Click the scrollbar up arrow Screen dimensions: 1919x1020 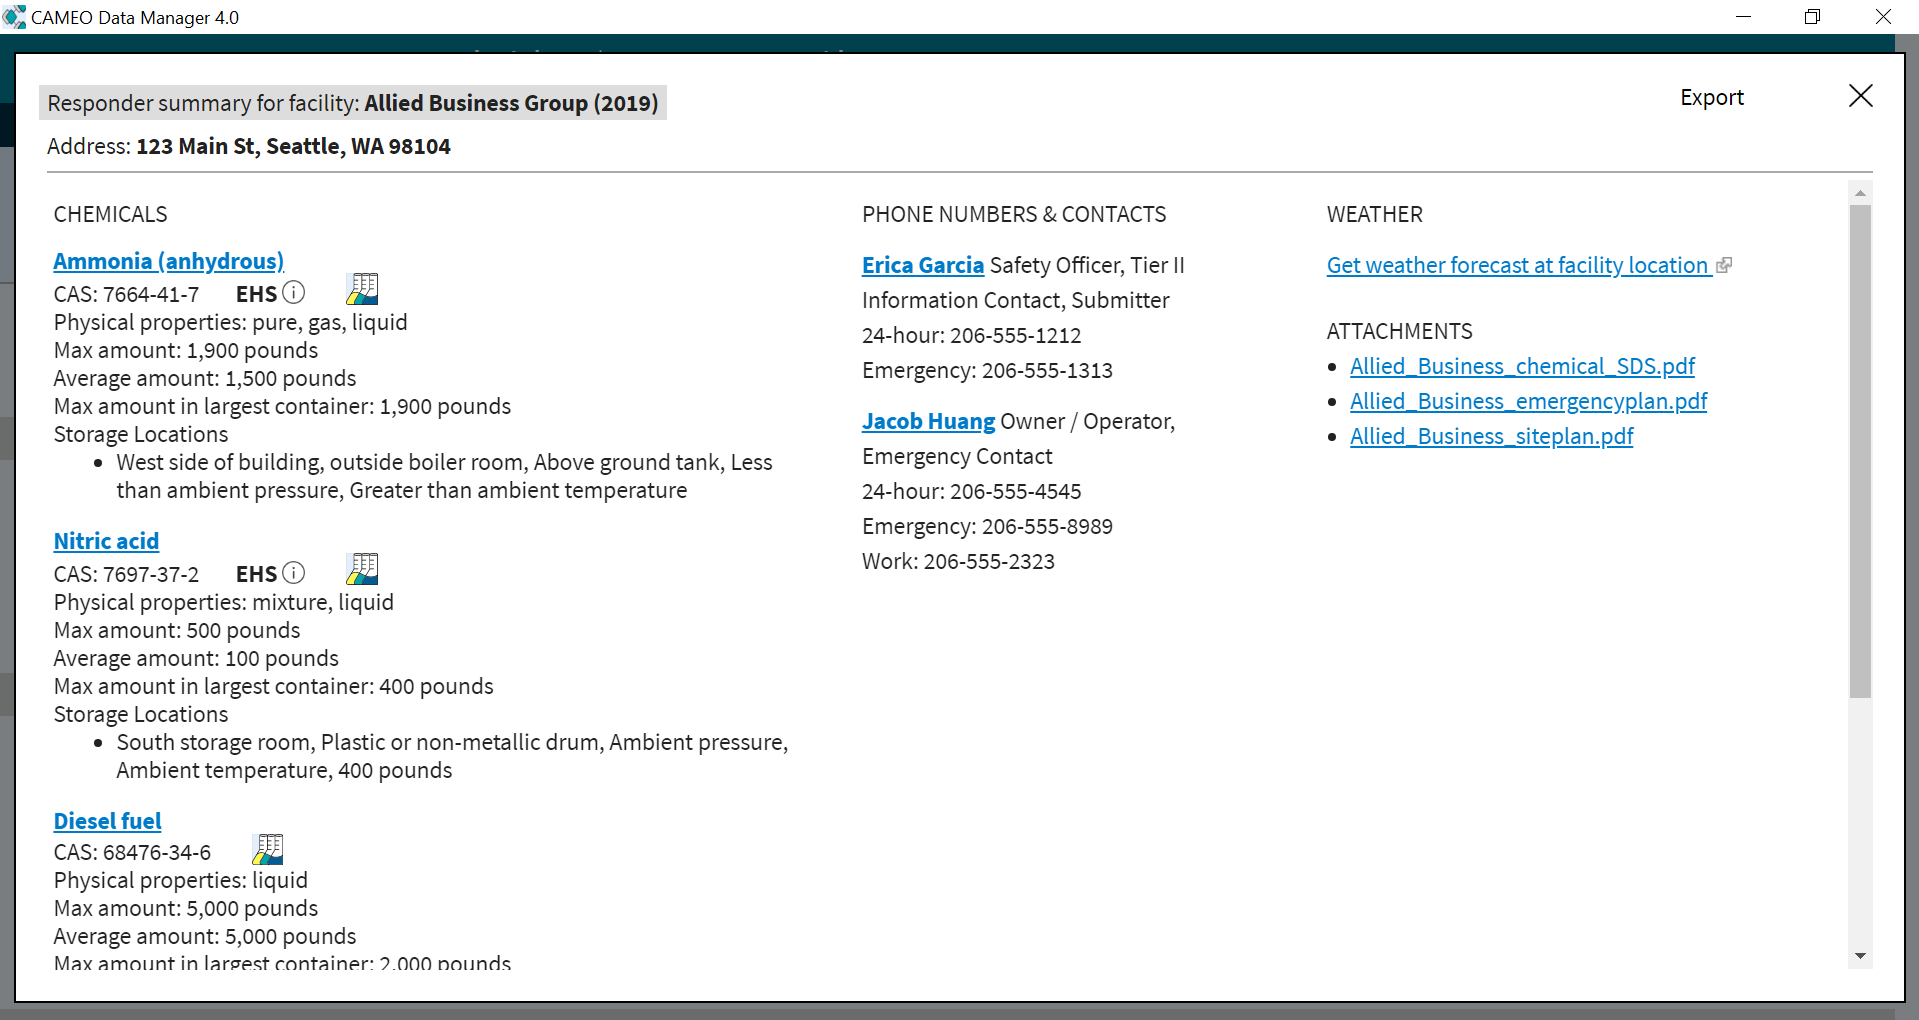(x=1860, y=192)
